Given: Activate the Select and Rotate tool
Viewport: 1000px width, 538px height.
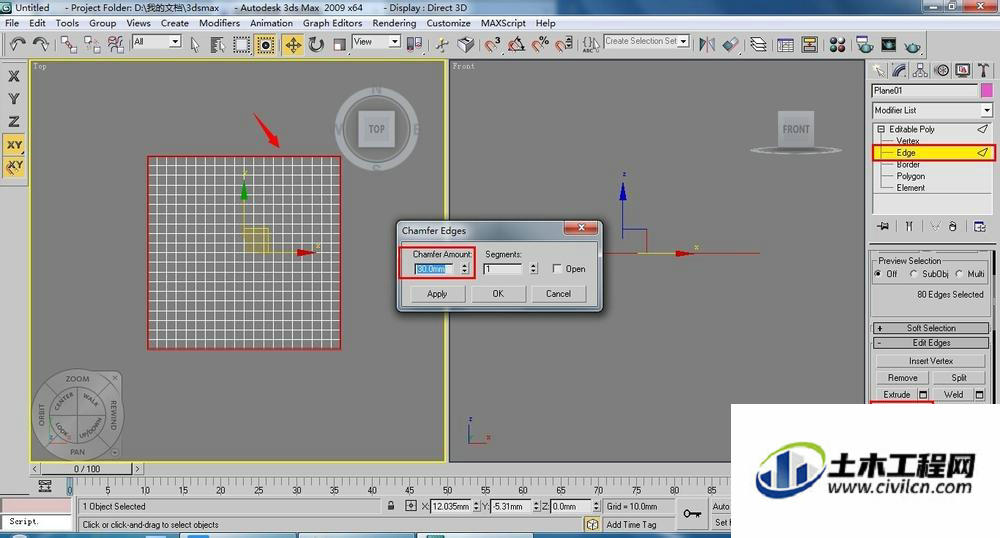Looking at the screenshot, I should pyautogui.click(x=316, y=45).
